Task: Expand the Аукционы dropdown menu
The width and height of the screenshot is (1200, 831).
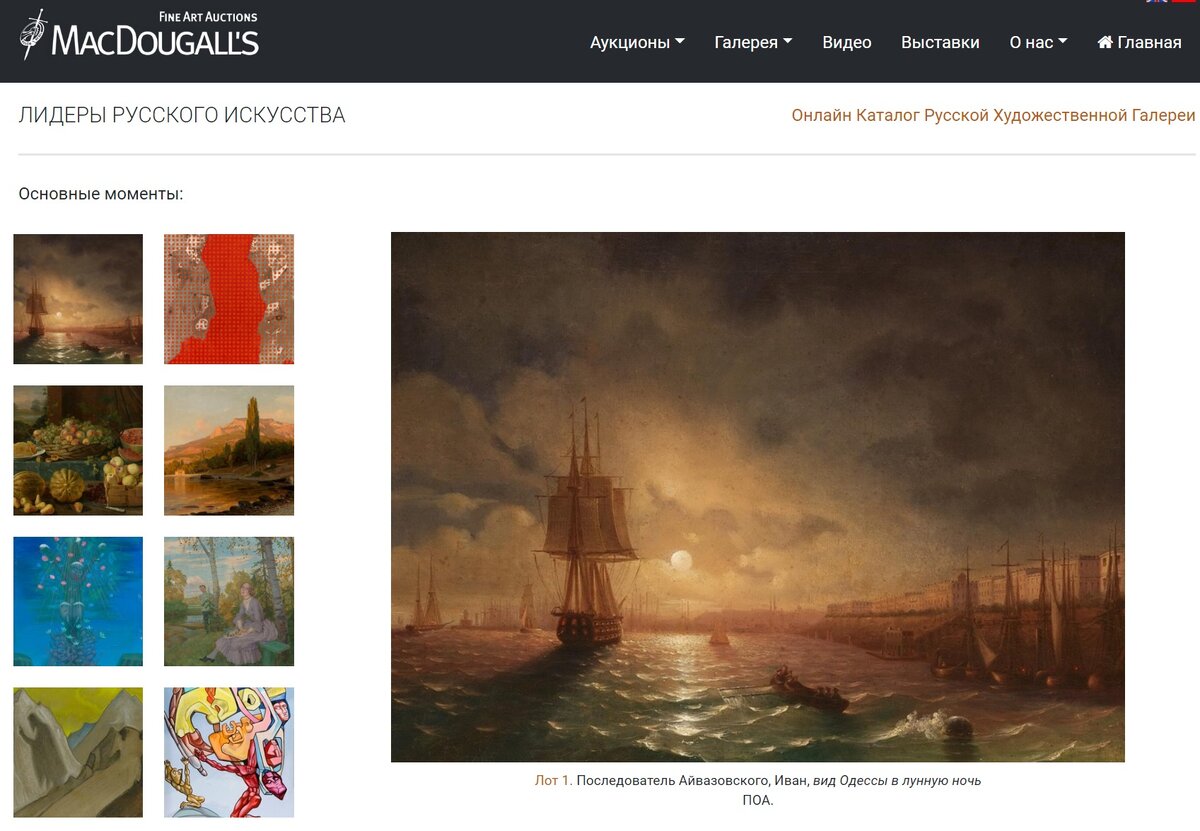Action: (x=637, y=42)
